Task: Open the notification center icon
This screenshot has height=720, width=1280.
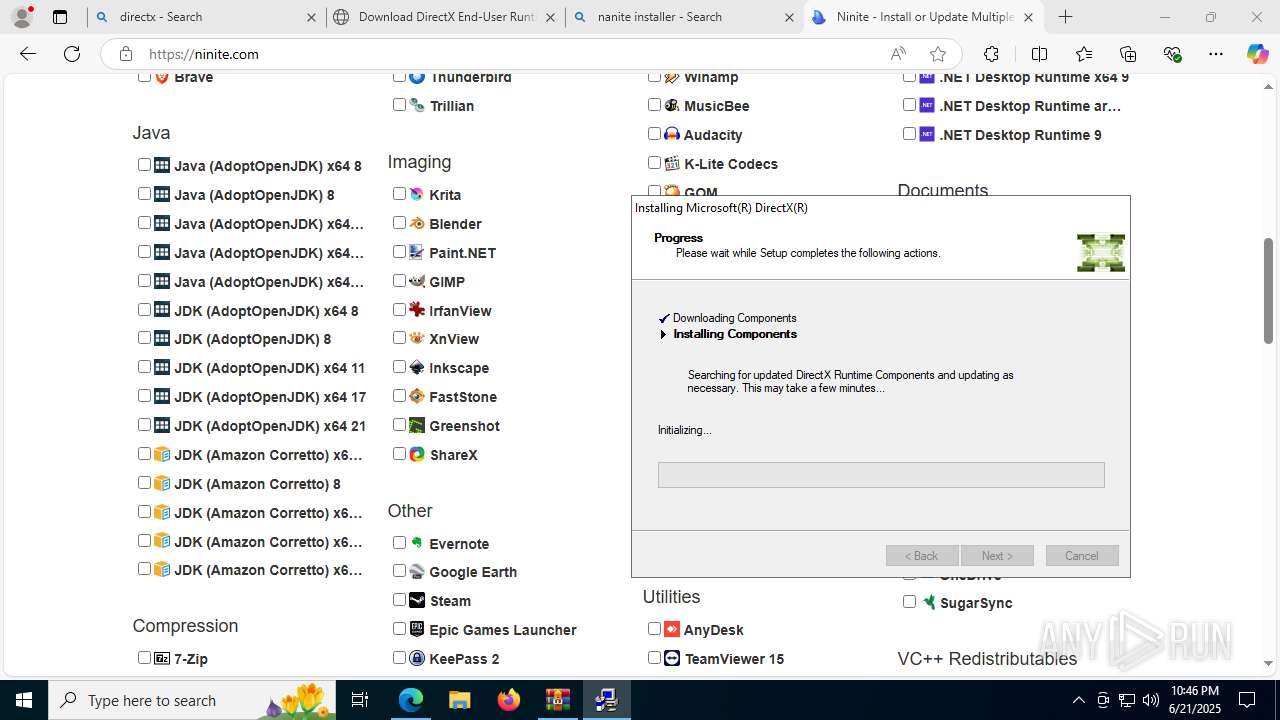Action: click(1247, 700)
